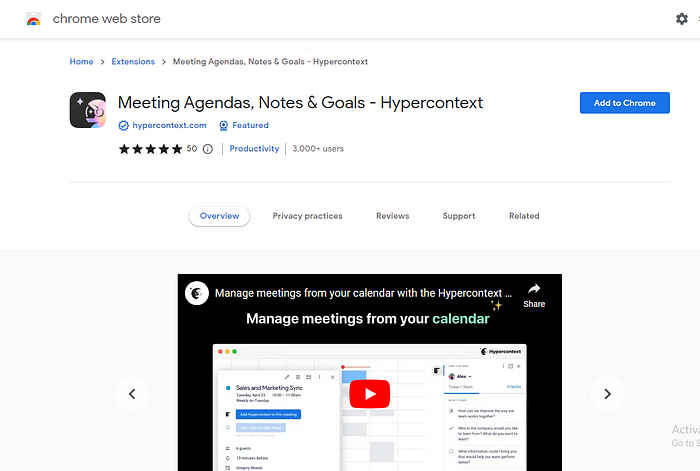Click the rating count '50'
This screenshot has height=471, width=700.
192,149
